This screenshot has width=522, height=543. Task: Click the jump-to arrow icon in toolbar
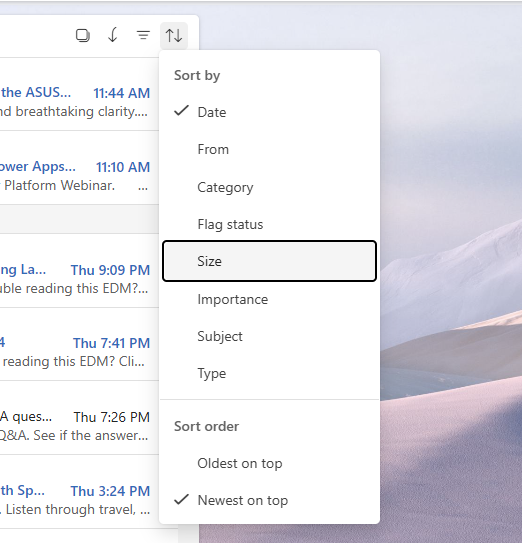[x=113, y=35]
